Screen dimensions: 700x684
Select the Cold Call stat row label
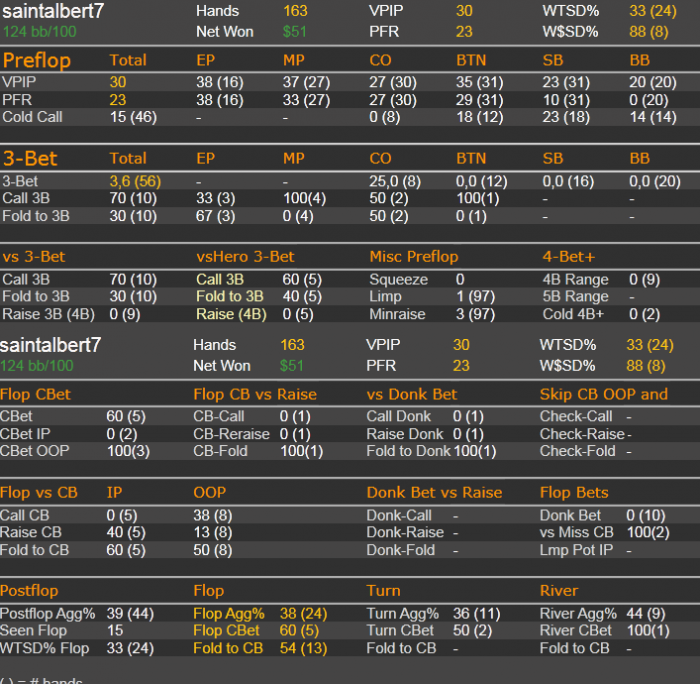(32, 117)
